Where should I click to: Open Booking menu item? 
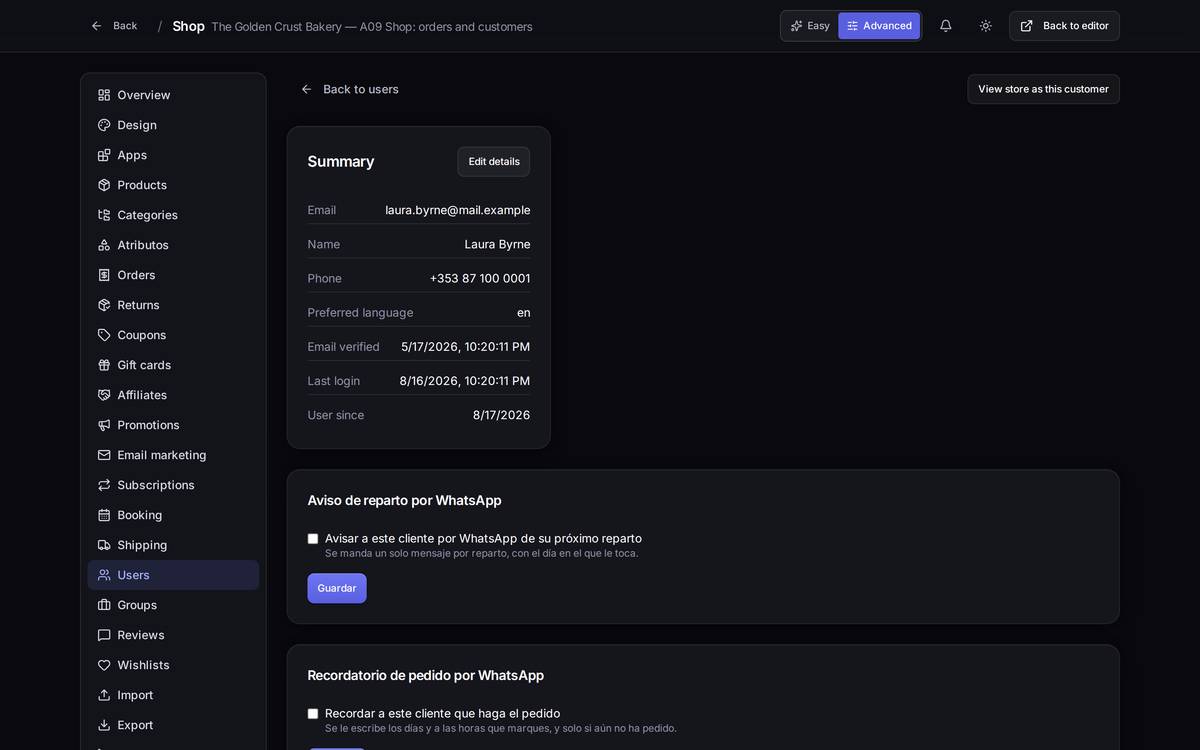pos(173,515)
